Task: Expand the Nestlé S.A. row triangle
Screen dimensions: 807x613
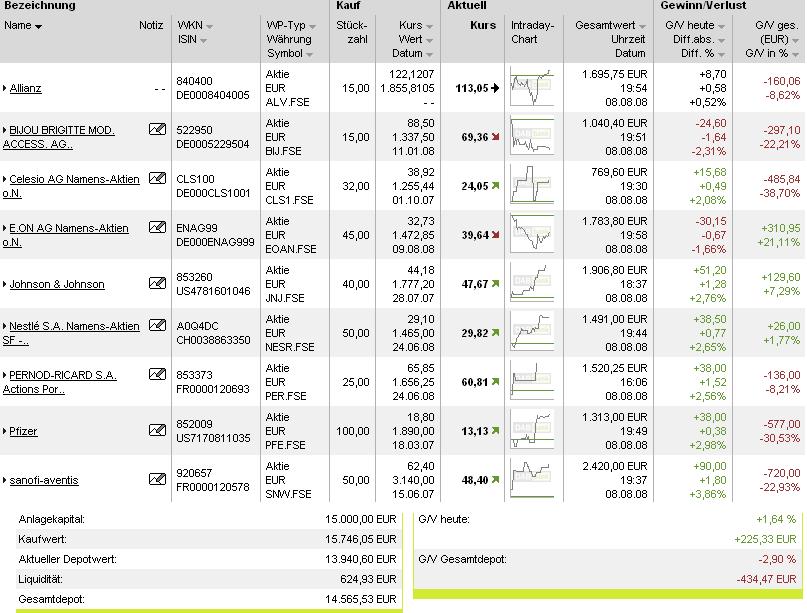Action: point(5,326)
